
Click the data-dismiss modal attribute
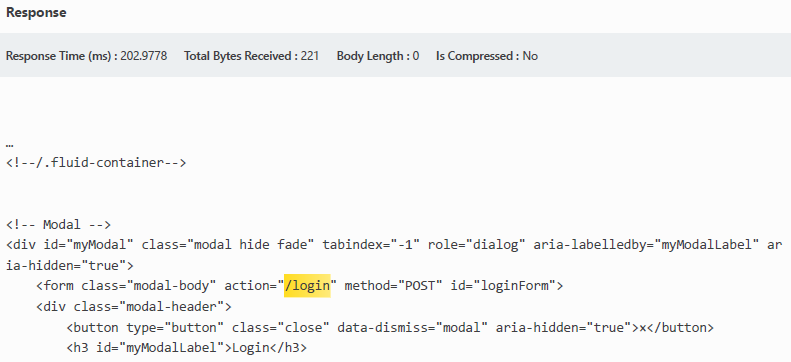coord(413,327)
